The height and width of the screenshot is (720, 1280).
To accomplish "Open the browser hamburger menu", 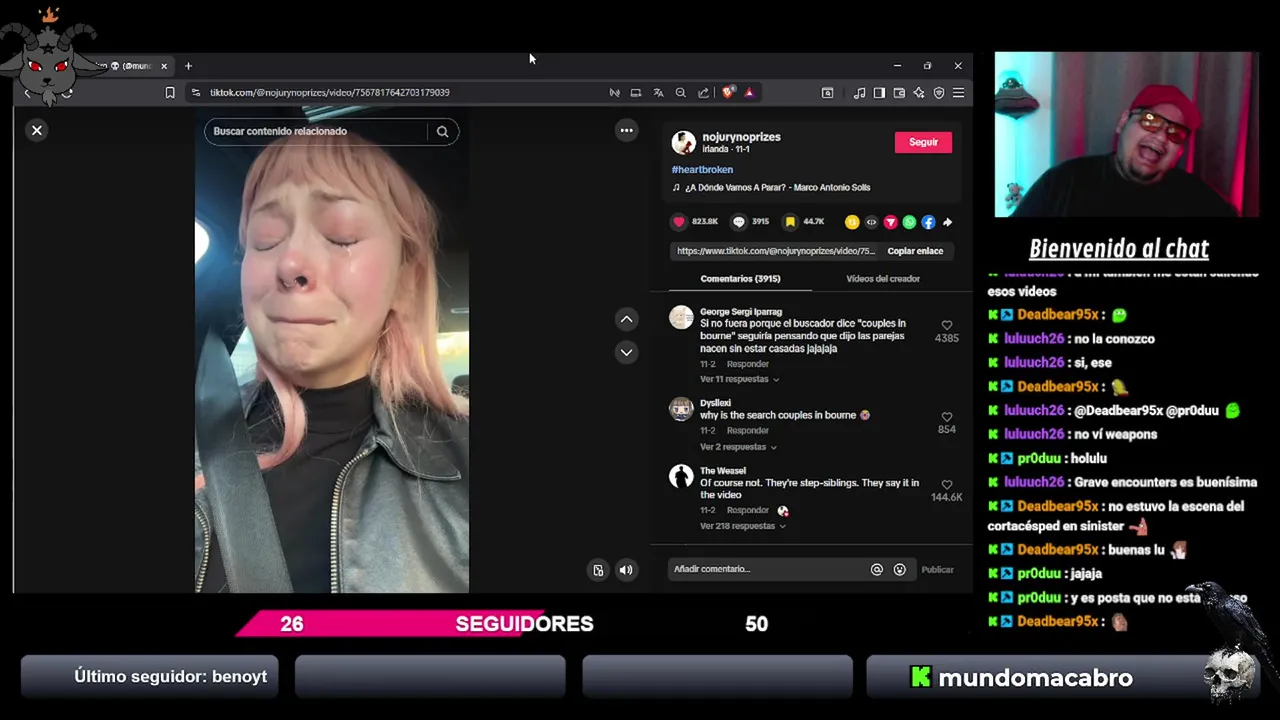I will click(958, 92).
